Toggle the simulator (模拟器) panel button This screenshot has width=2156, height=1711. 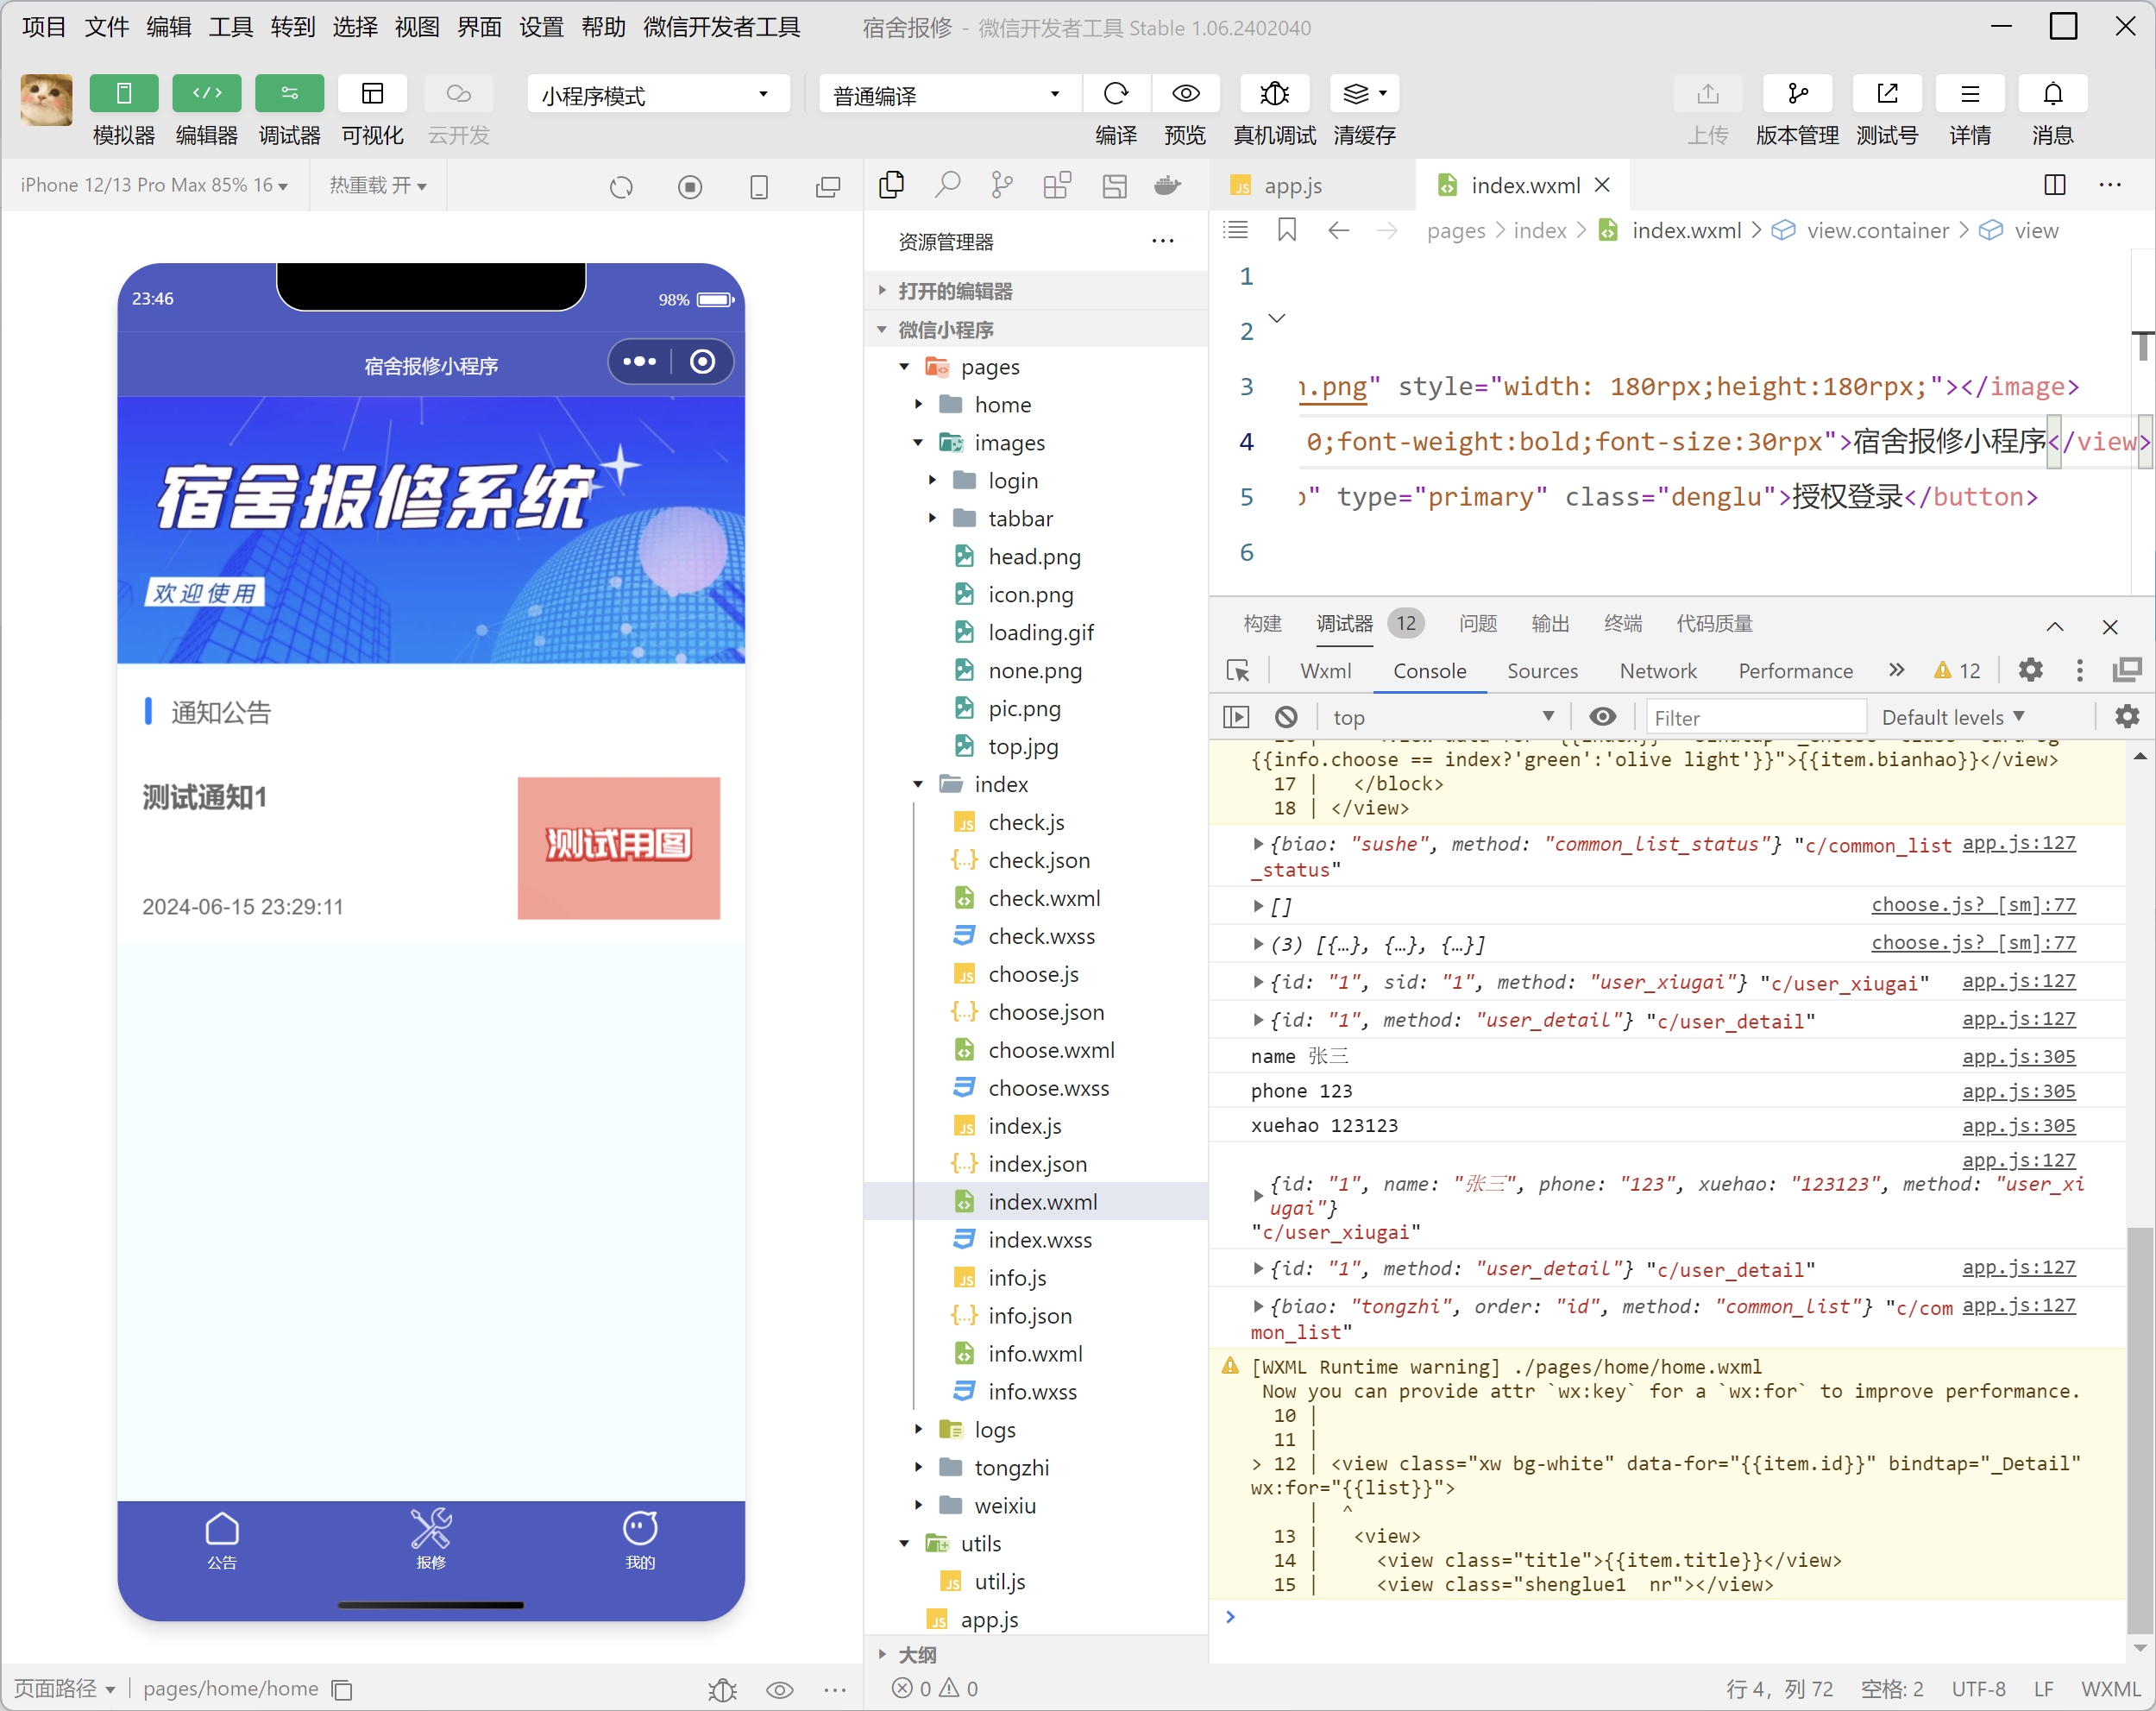pyautogui.click(x=124, y=94)
